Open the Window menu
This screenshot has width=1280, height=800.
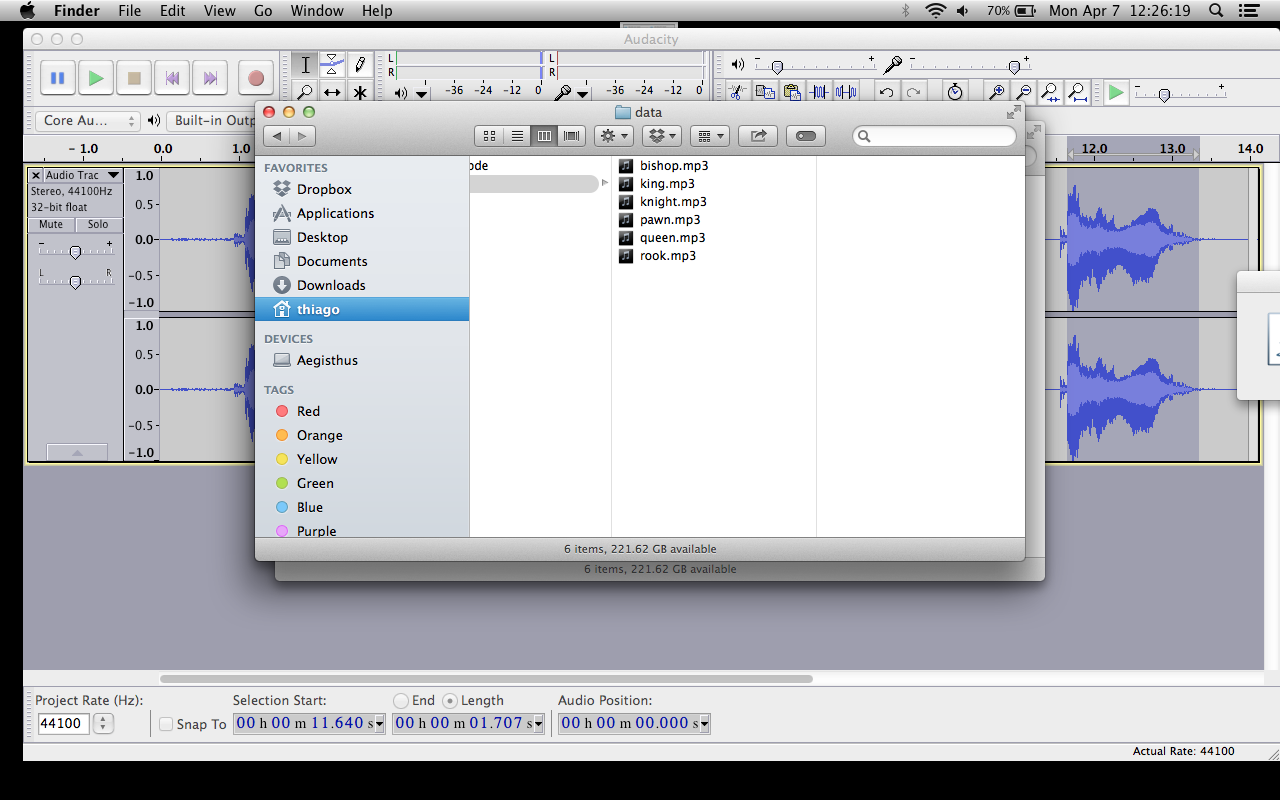pyautogui.click(x=315, y=11)
